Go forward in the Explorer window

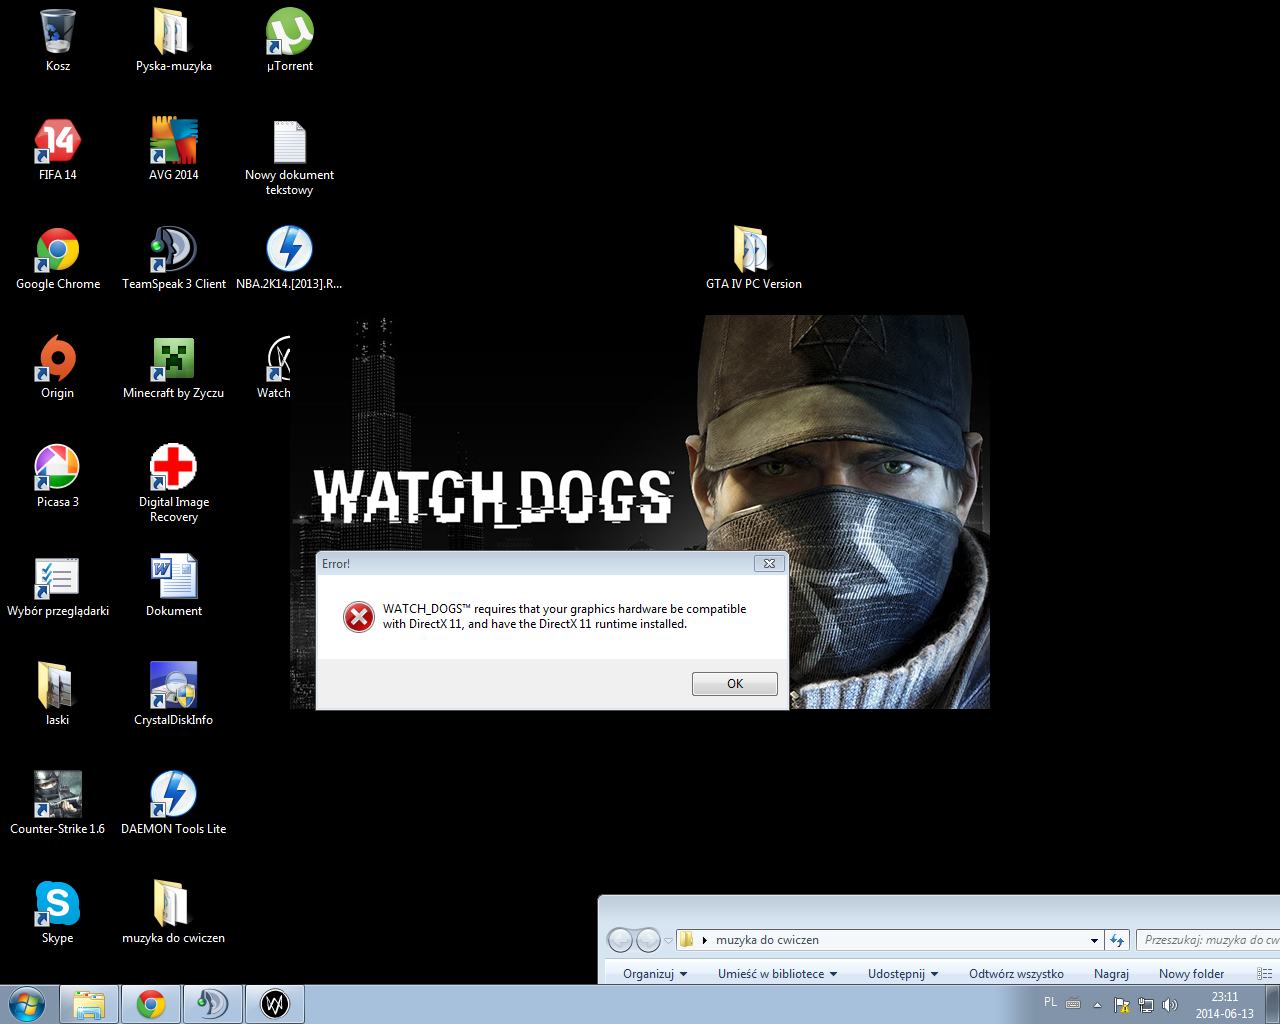(648, 940)
